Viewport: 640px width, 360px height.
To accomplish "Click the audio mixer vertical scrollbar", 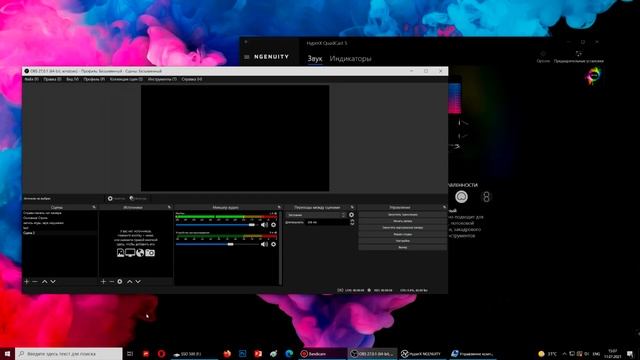I will click(x=280, y=247).
